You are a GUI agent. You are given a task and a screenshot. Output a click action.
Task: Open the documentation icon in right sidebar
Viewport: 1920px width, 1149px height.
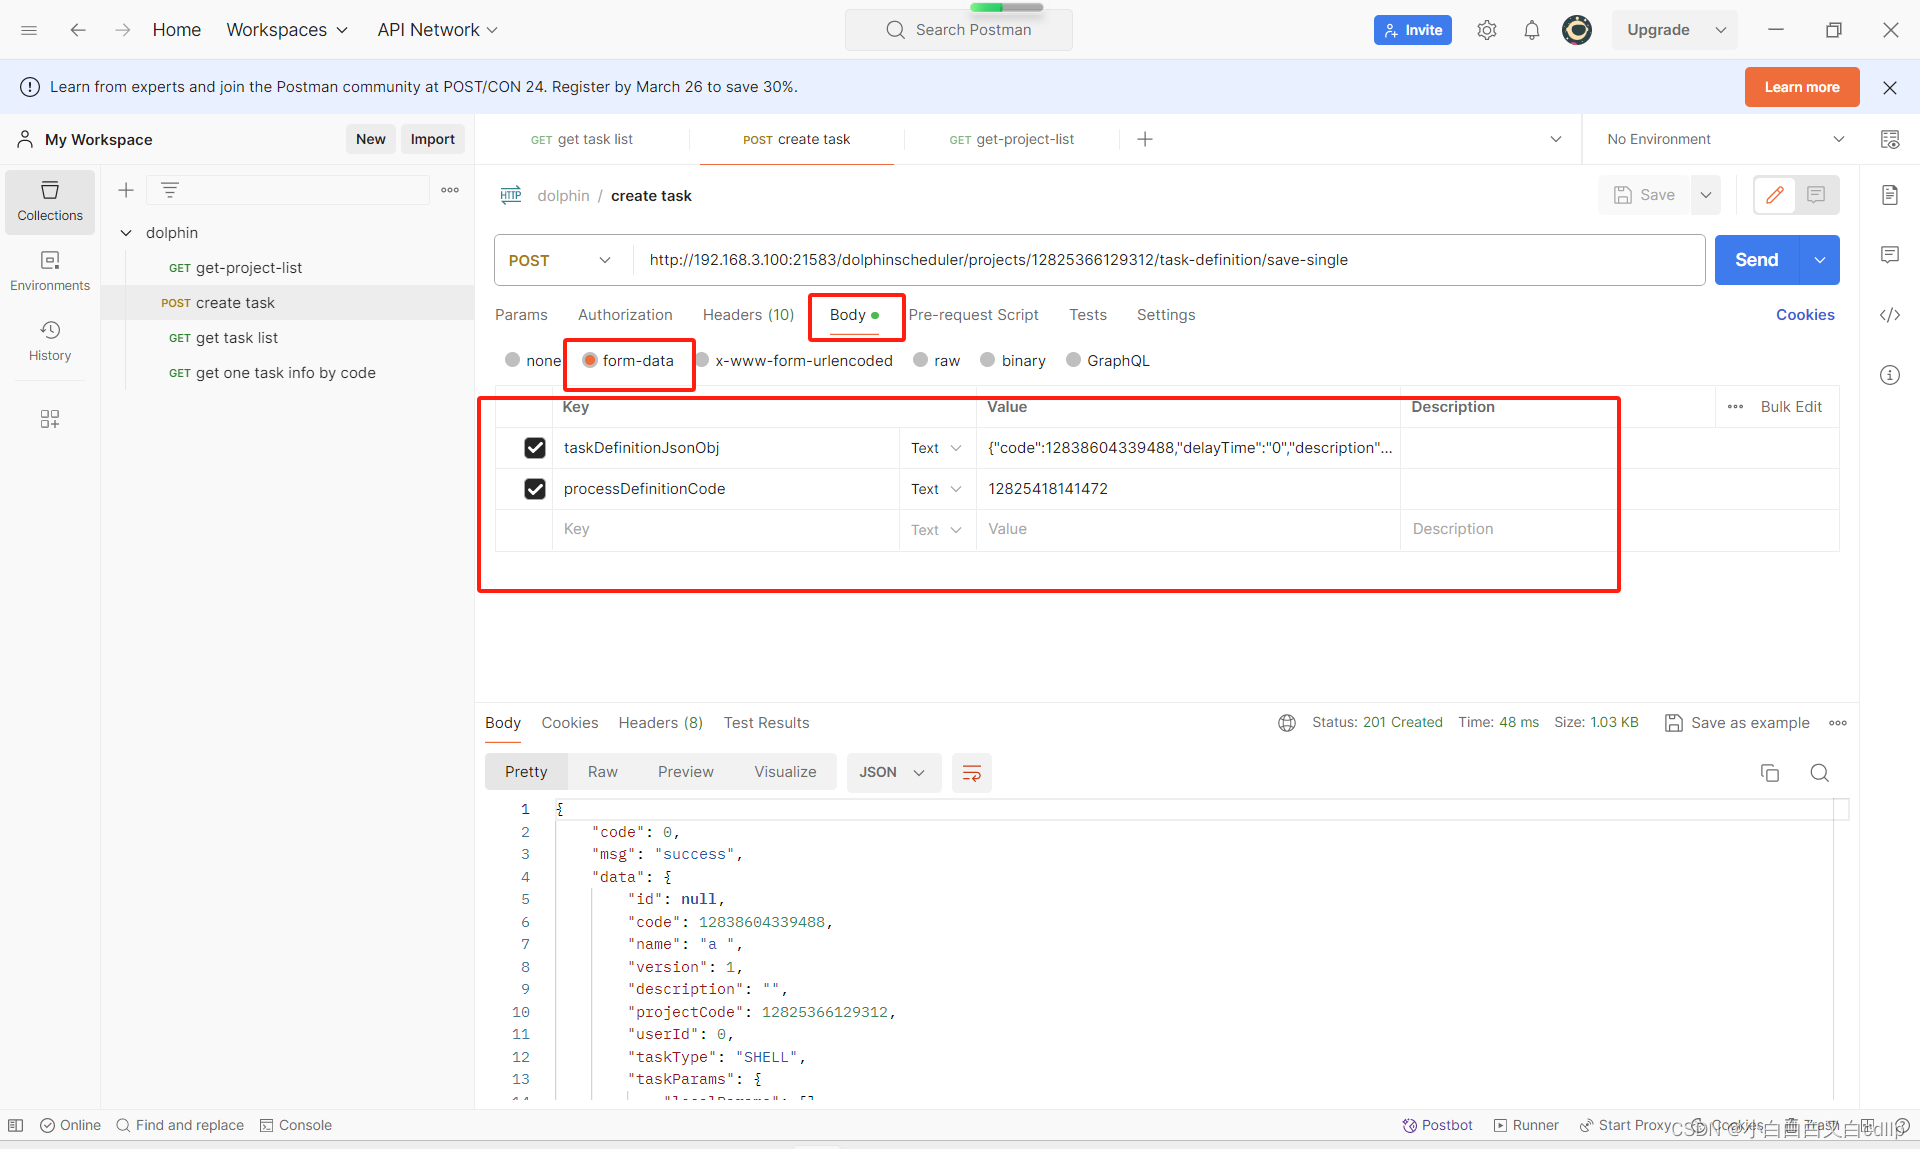coord(1890,195)
